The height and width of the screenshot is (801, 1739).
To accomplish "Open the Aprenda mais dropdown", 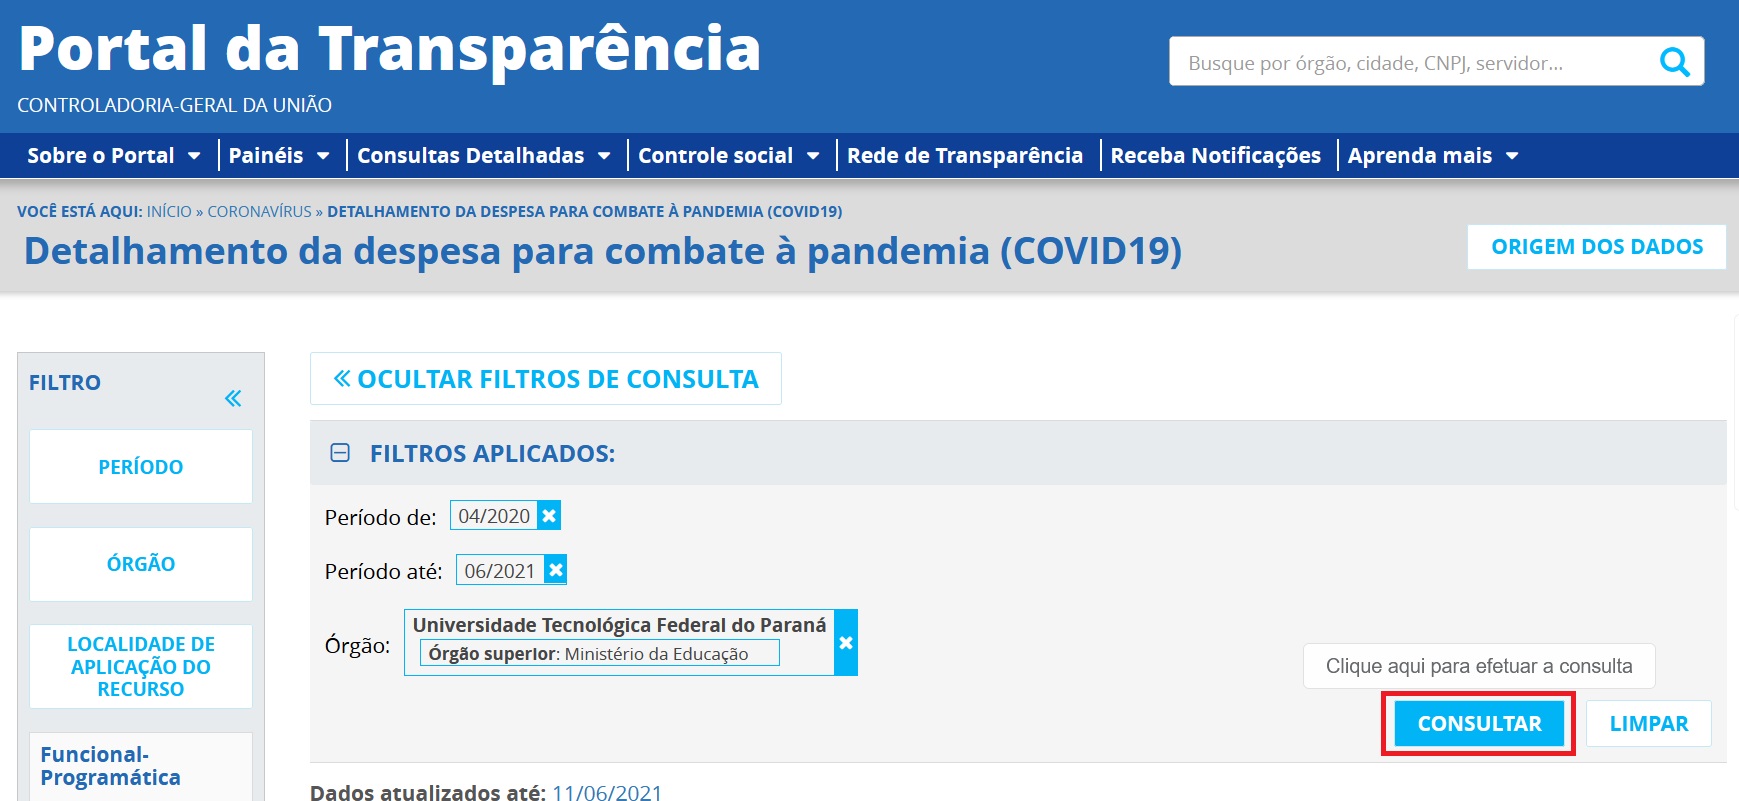I will pos(1432,156).
